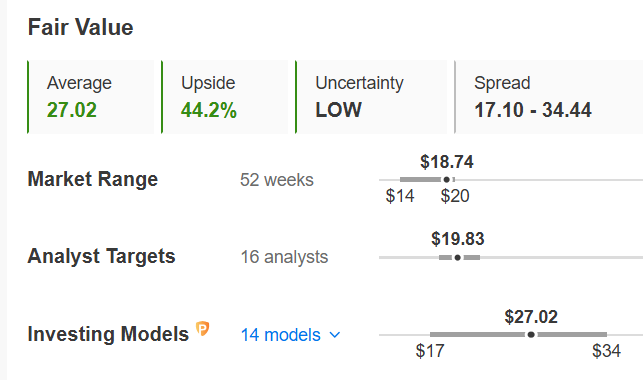Click the Analyst Targets $19.83 marker dot
Viewport: 643px width, 380px height.
(x=458, y=257)
